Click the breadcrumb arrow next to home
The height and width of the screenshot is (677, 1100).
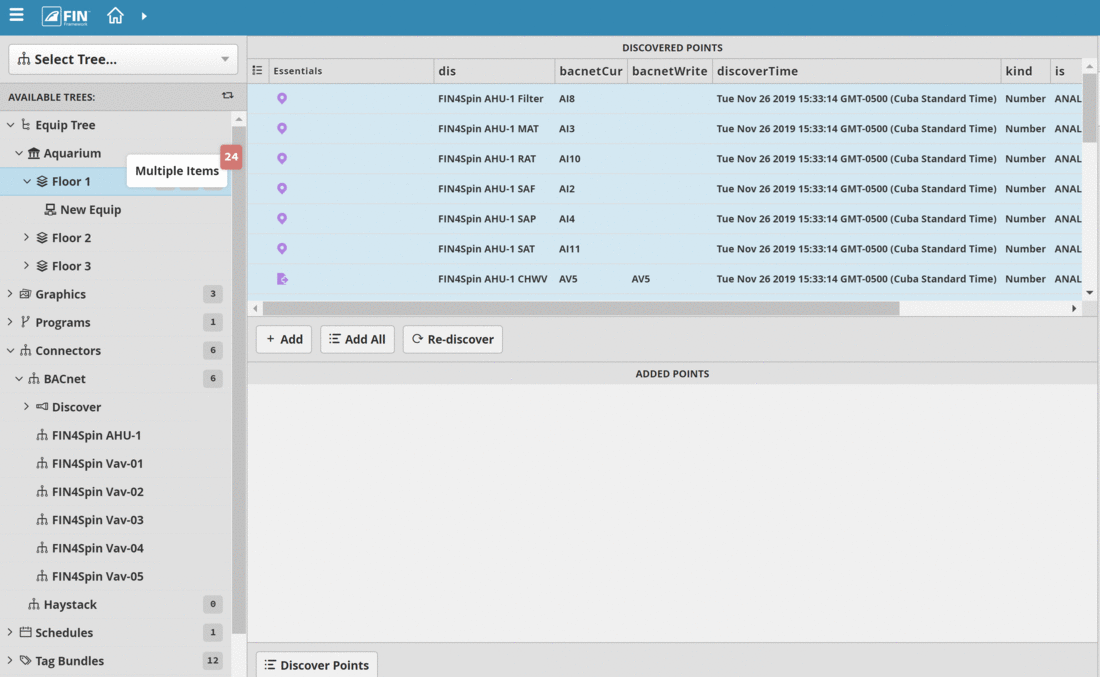coord(144,16)
